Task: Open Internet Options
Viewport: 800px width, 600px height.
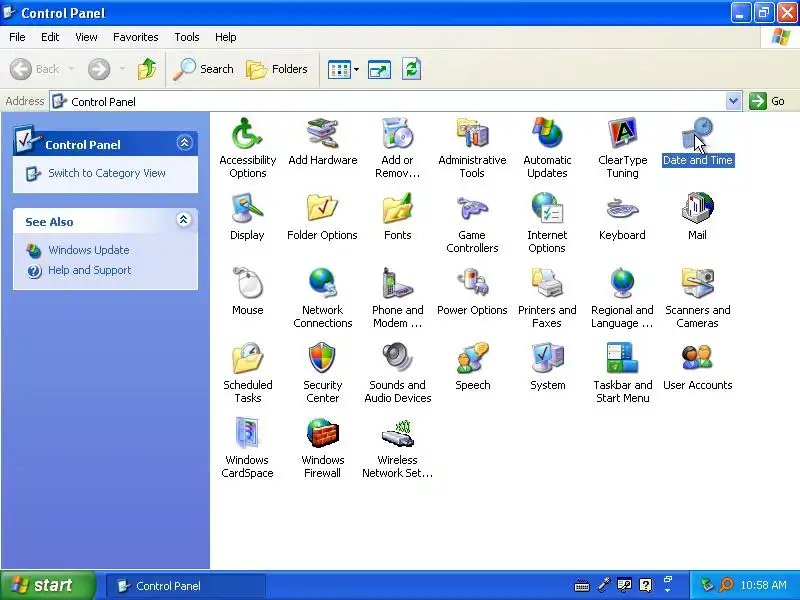Action: tap(547, 223)
